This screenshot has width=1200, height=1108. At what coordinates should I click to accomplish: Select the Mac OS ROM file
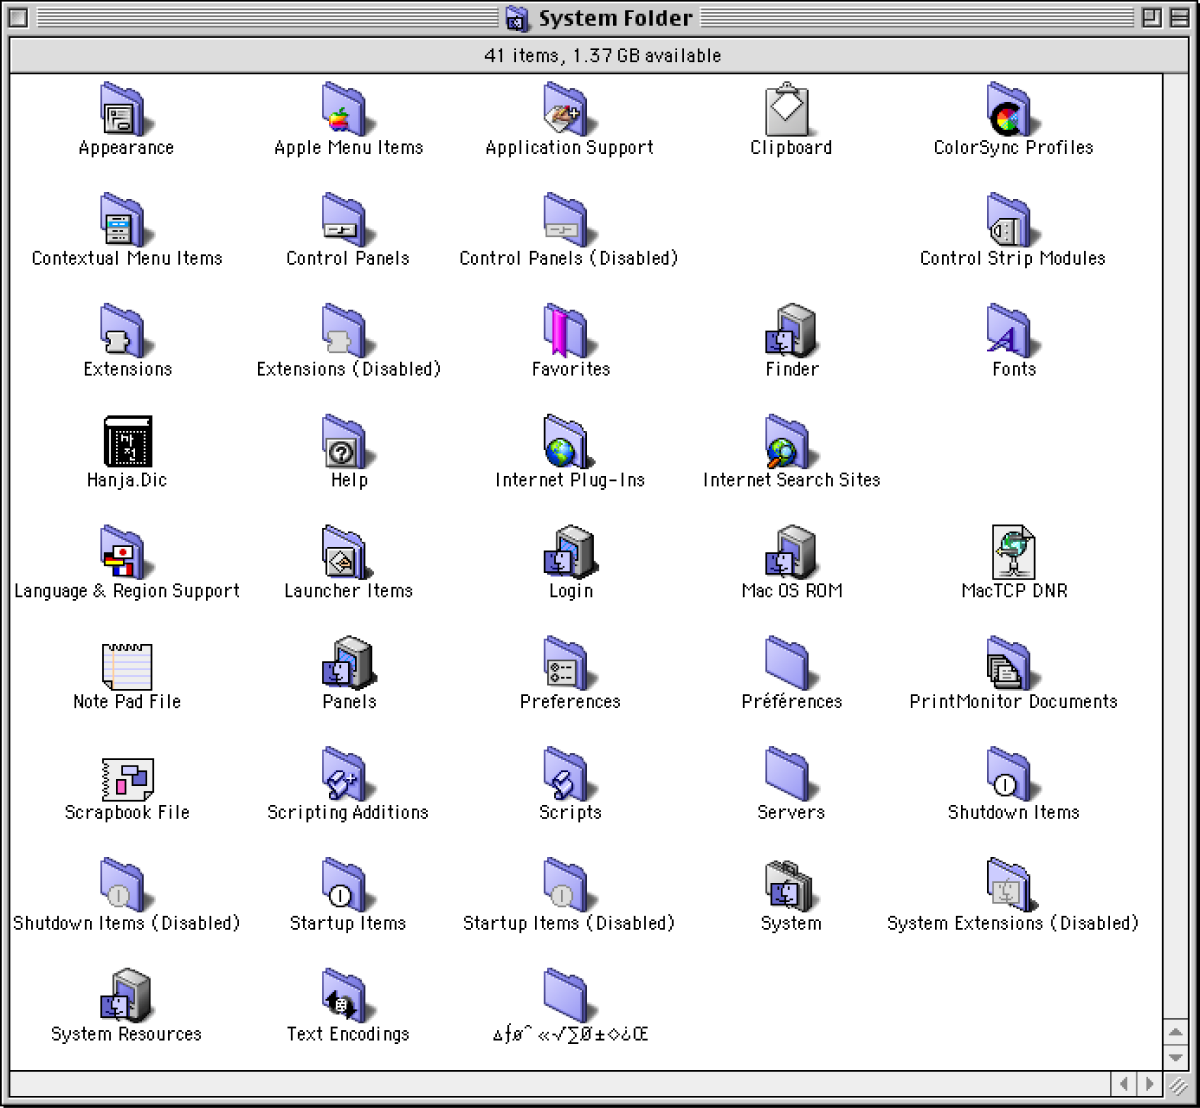(x=790, y=554)
